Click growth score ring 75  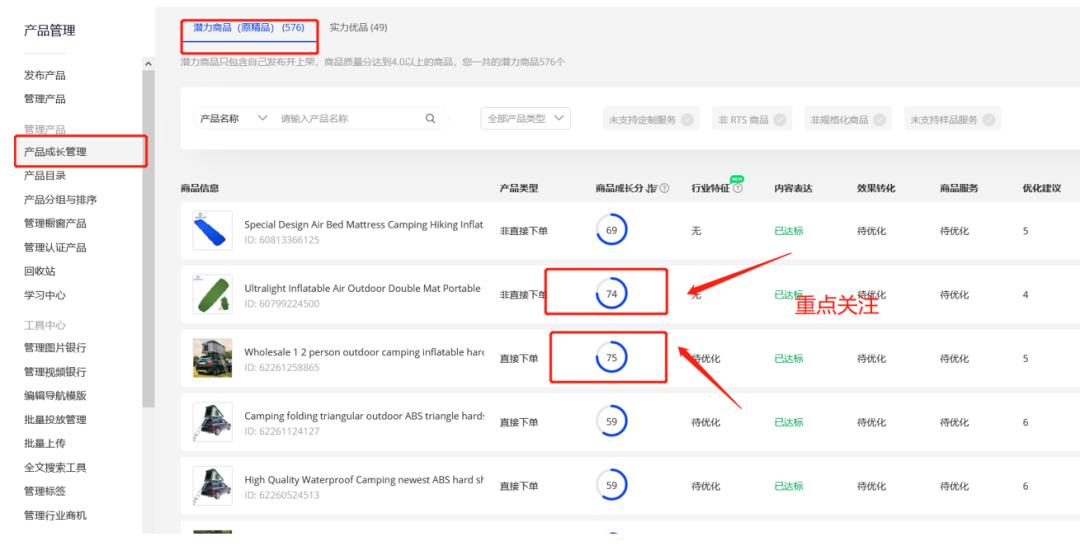pos(612,358)
